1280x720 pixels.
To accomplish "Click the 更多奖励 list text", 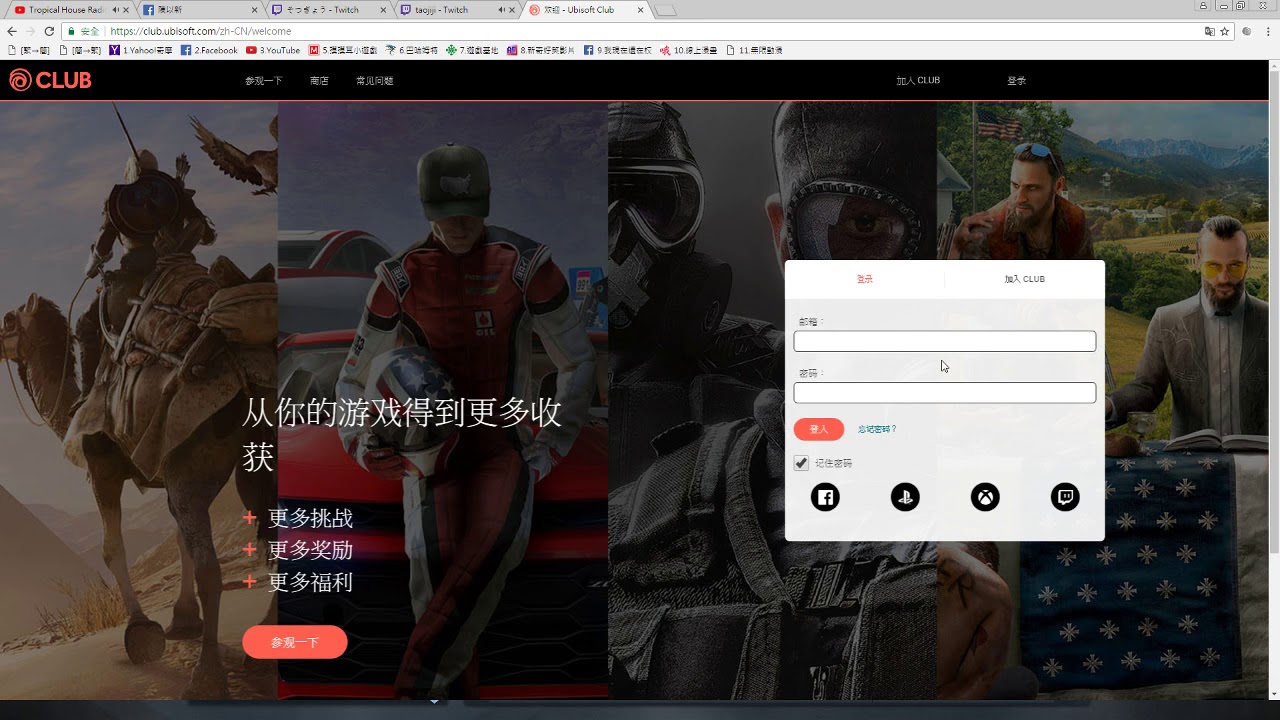I will tap(310, 550).
